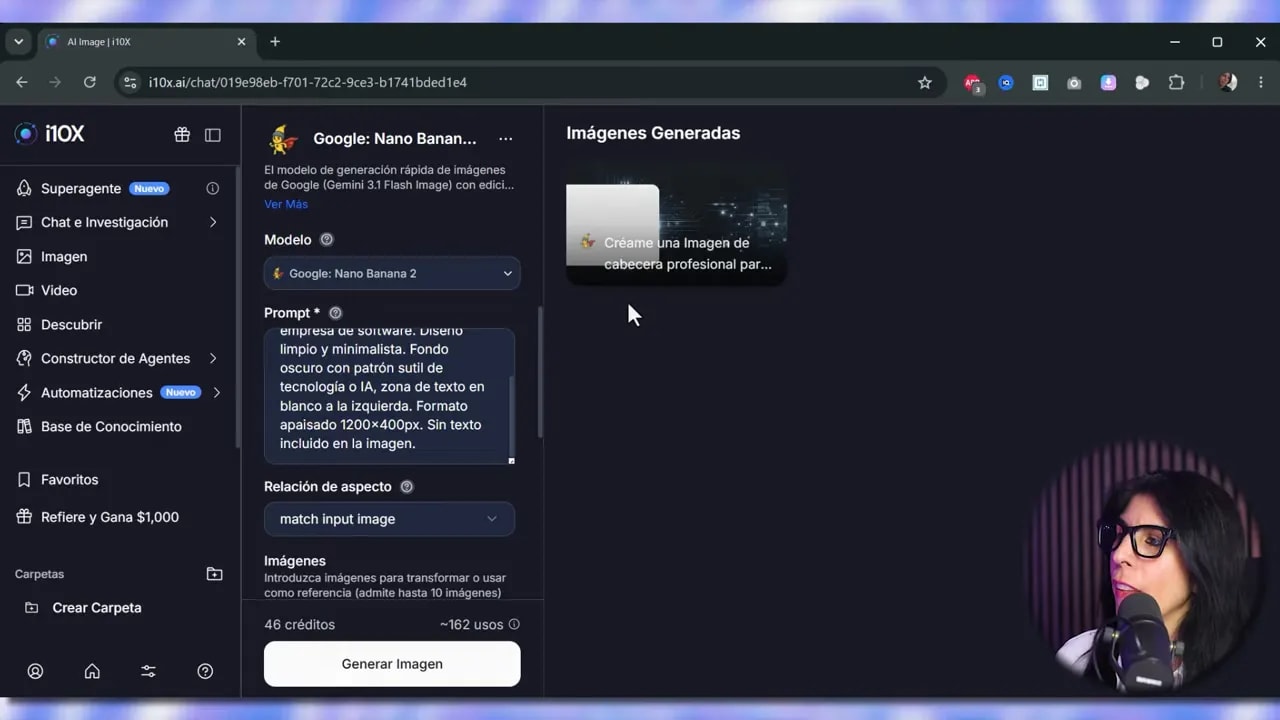This screenshot has height=720, width=1280.
Task: Open the Modelo dropdown Nano Banana 2
Action: coord(392,273)
